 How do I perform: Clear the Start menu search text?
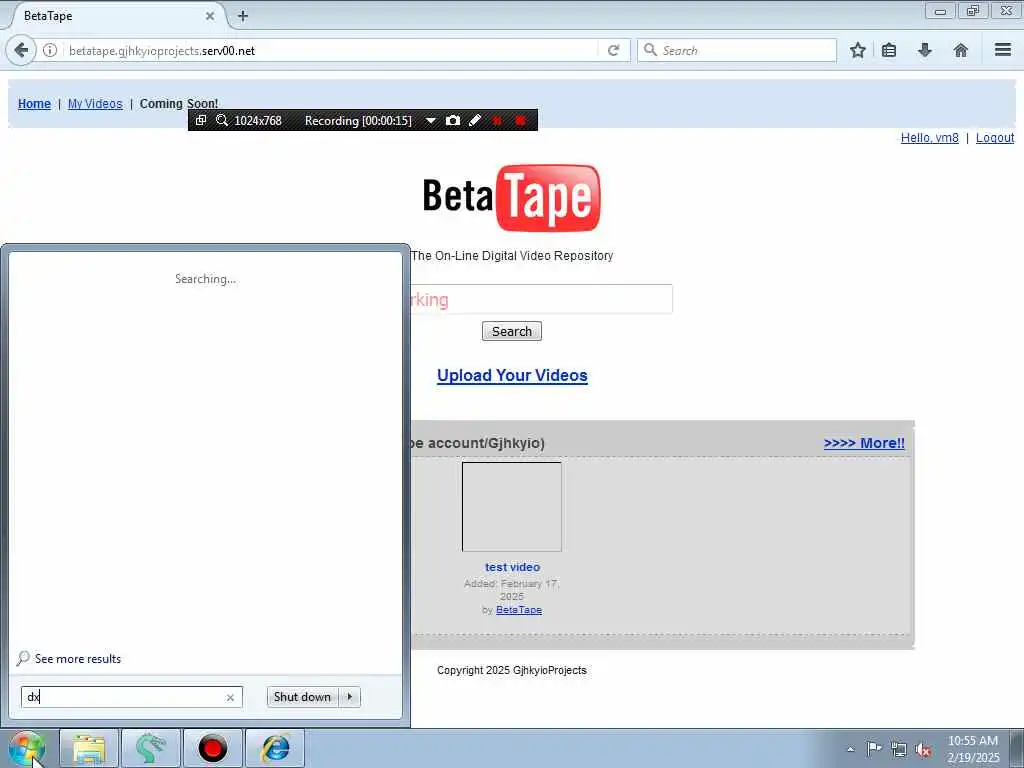point(230,697)
